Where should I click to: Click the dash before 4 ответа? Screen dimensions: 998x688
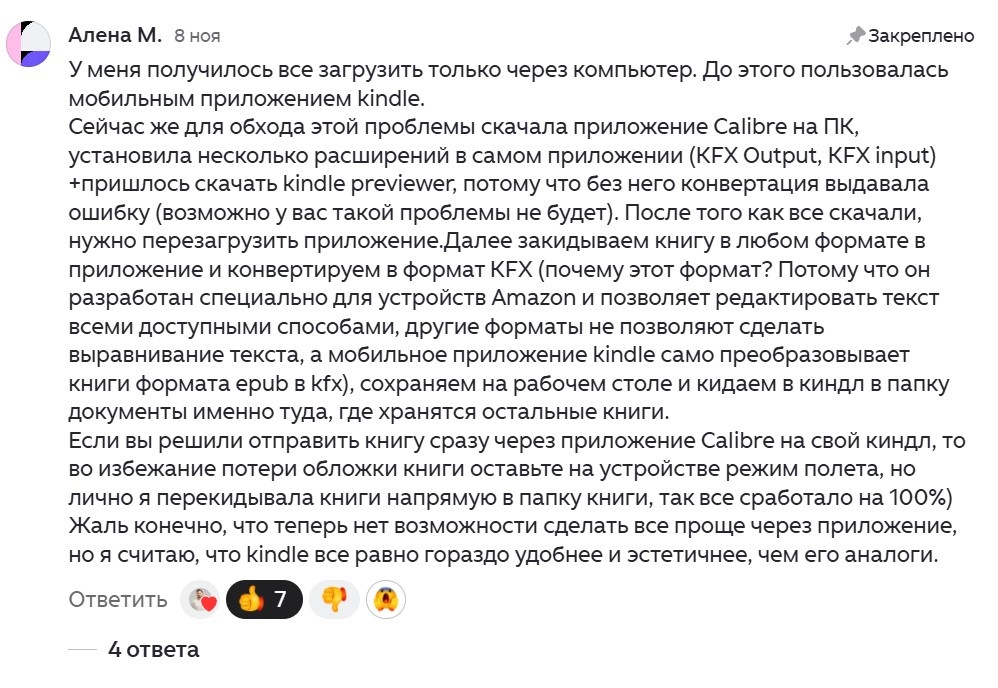click(x=82, y=651)
